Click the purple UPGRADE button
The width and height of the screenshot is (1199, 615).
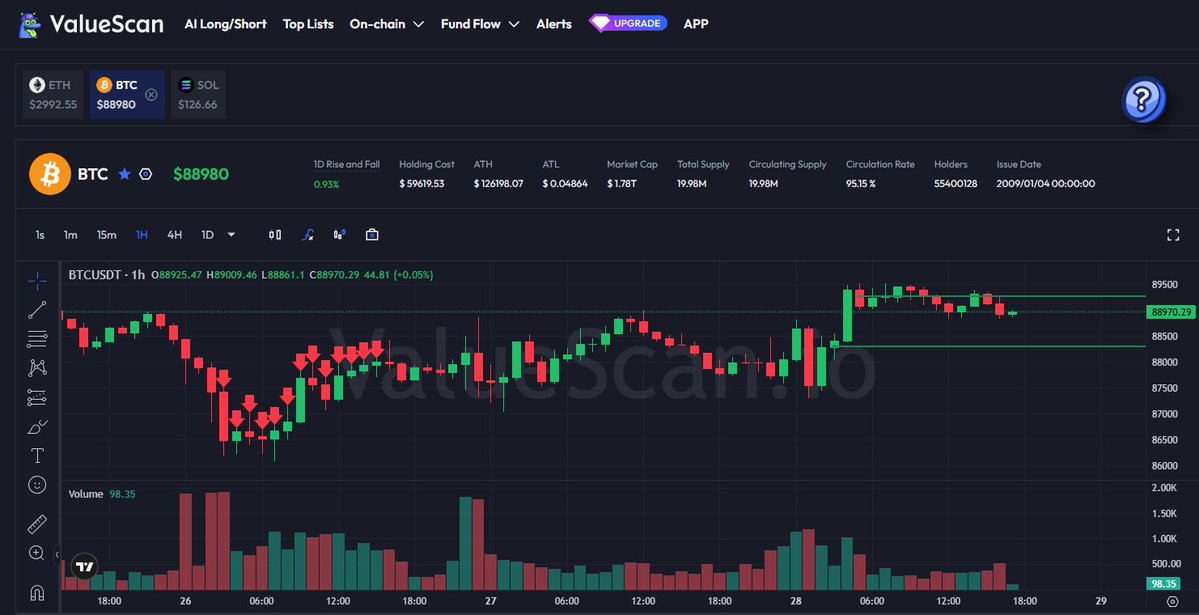[629, 24]
